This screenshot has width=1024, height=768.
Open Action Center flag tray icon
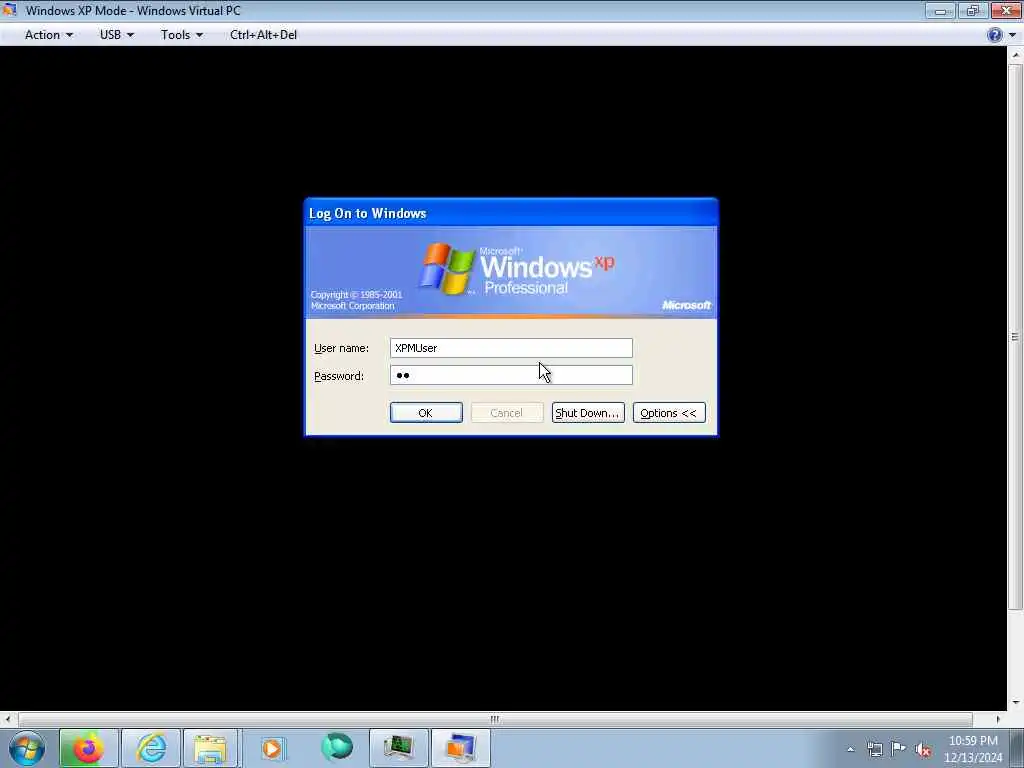coord(899,749)
